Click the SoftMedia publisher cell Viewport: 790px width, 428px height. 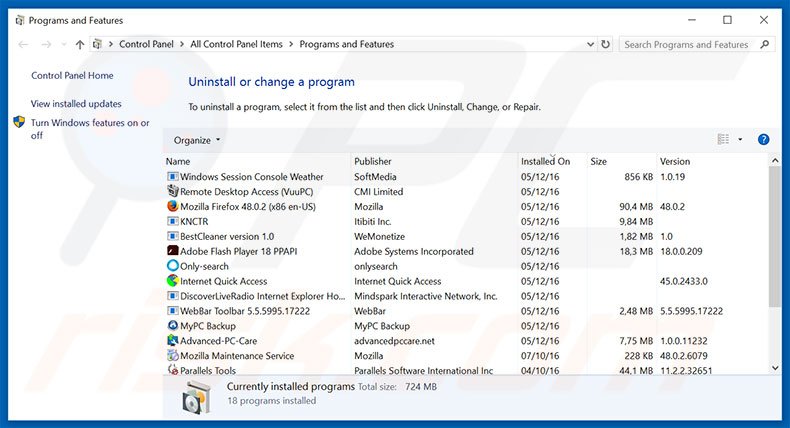[375, 177]
